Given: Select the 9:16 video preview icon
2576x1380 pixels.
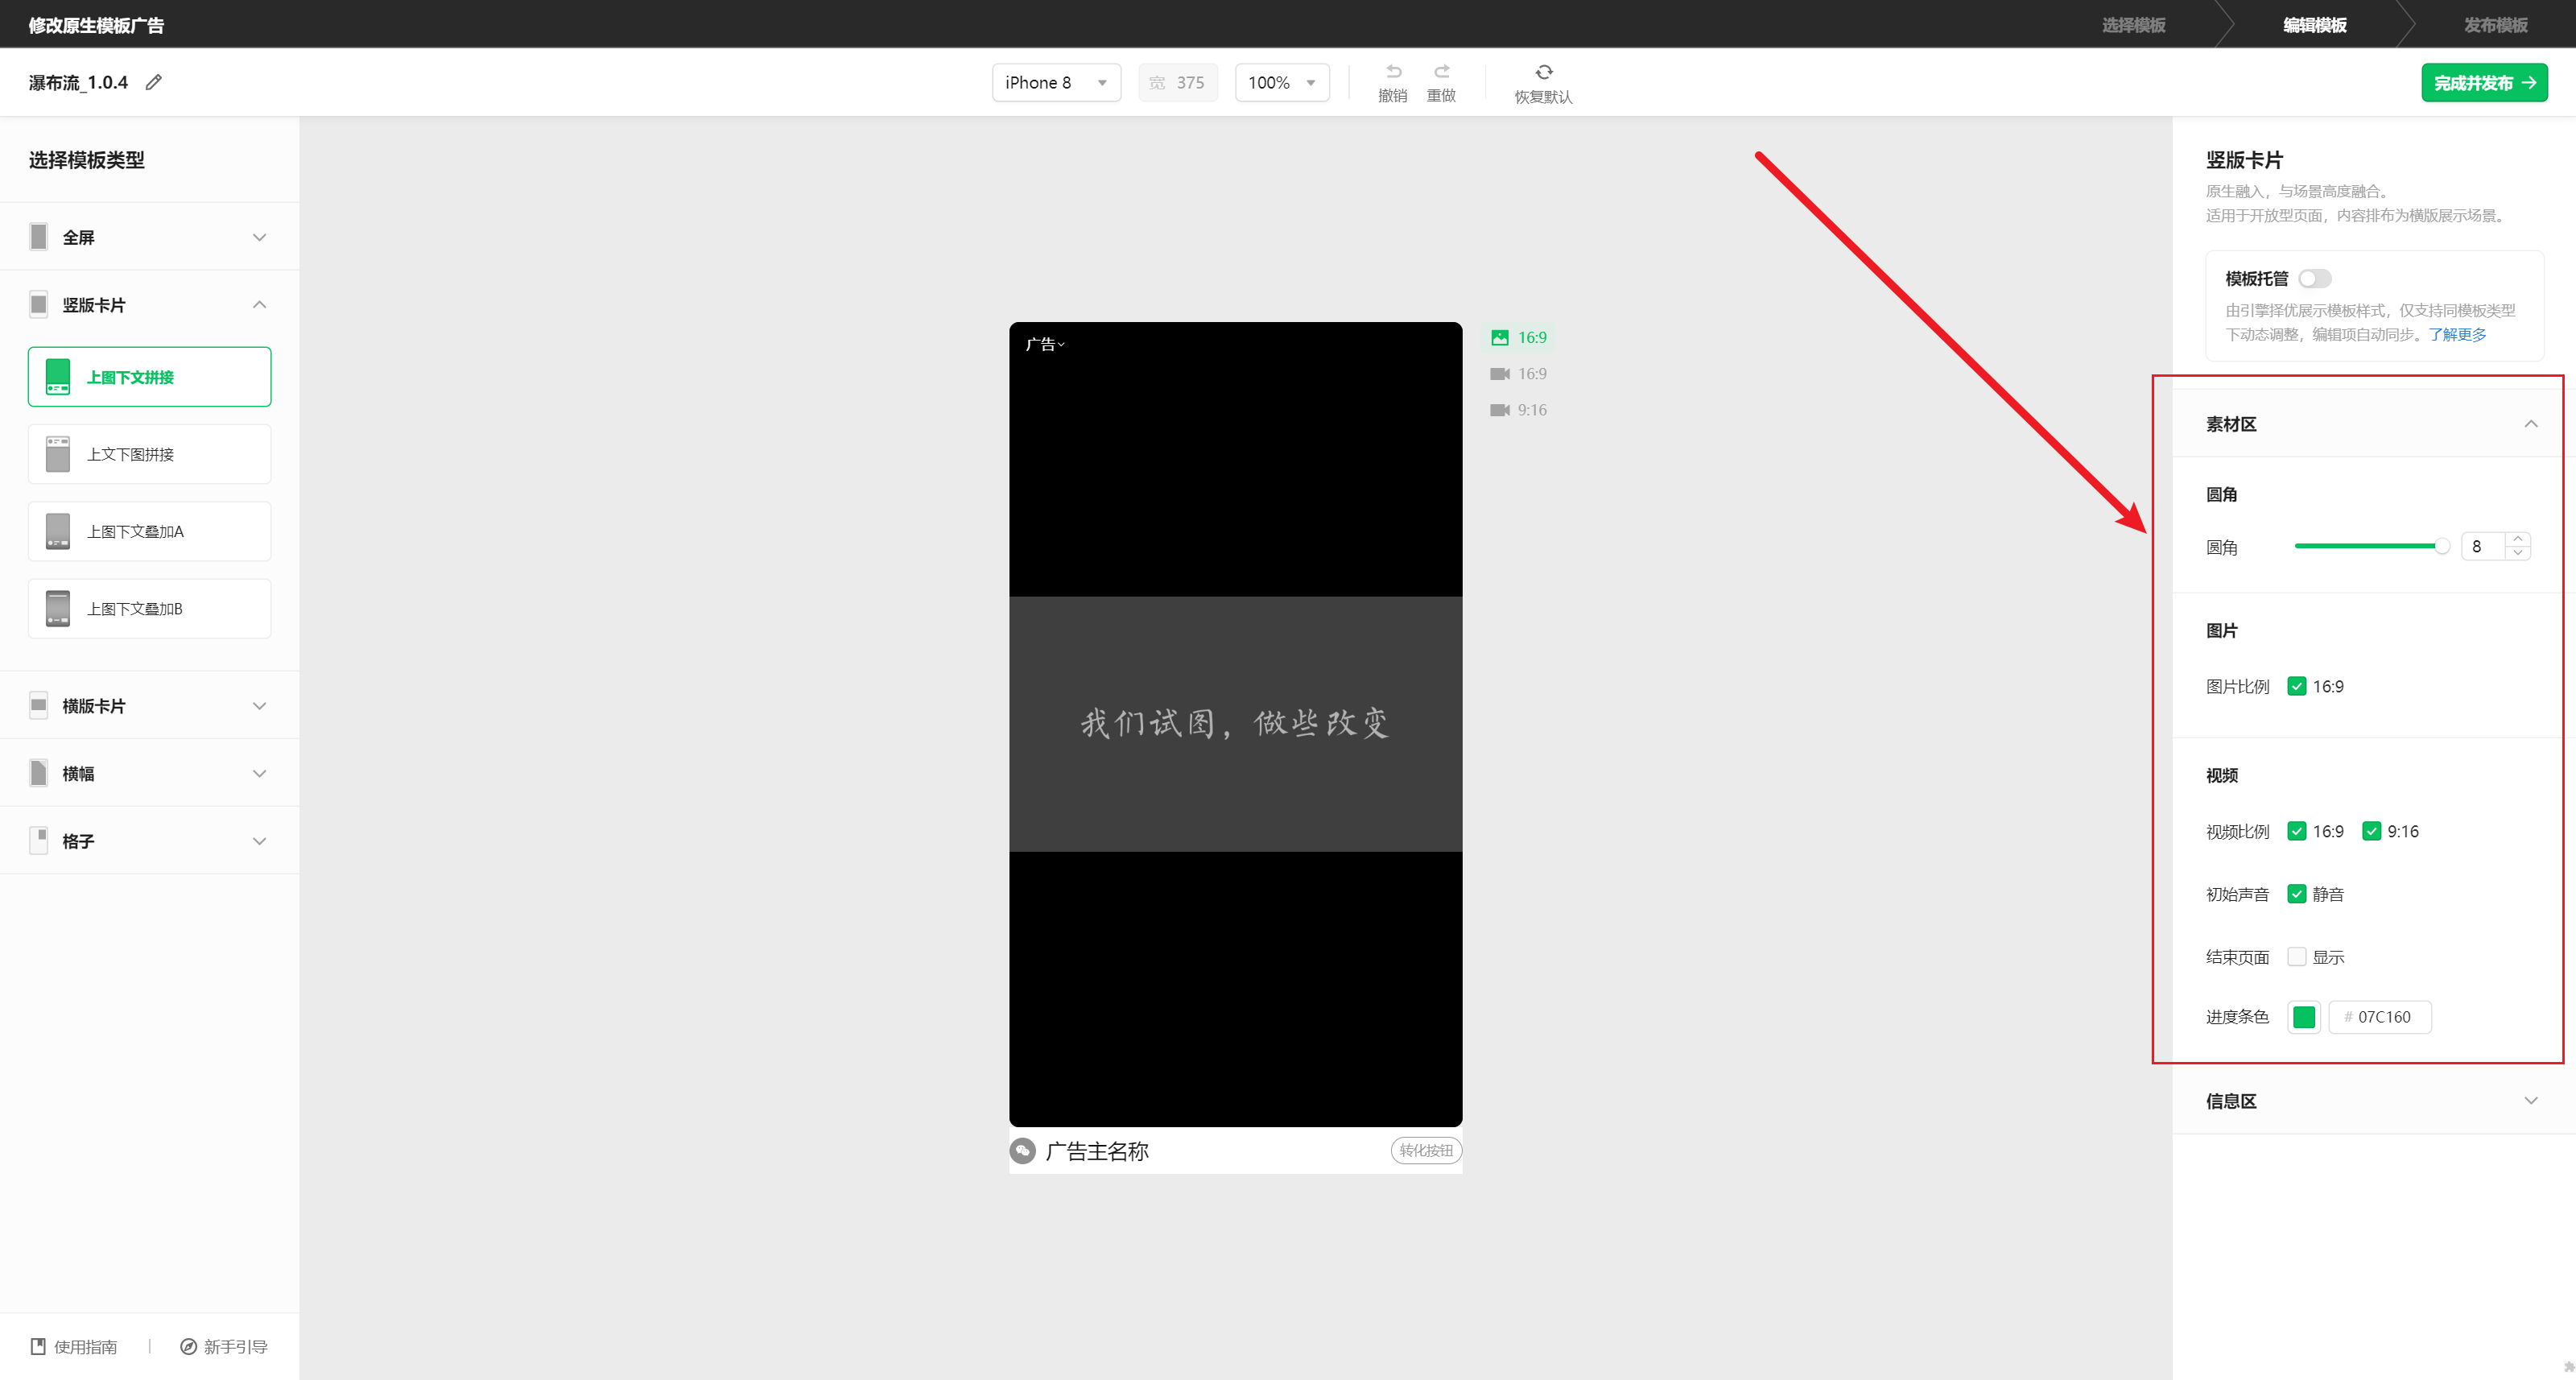Looking at the screenshot, I should tap(1499, 410).
